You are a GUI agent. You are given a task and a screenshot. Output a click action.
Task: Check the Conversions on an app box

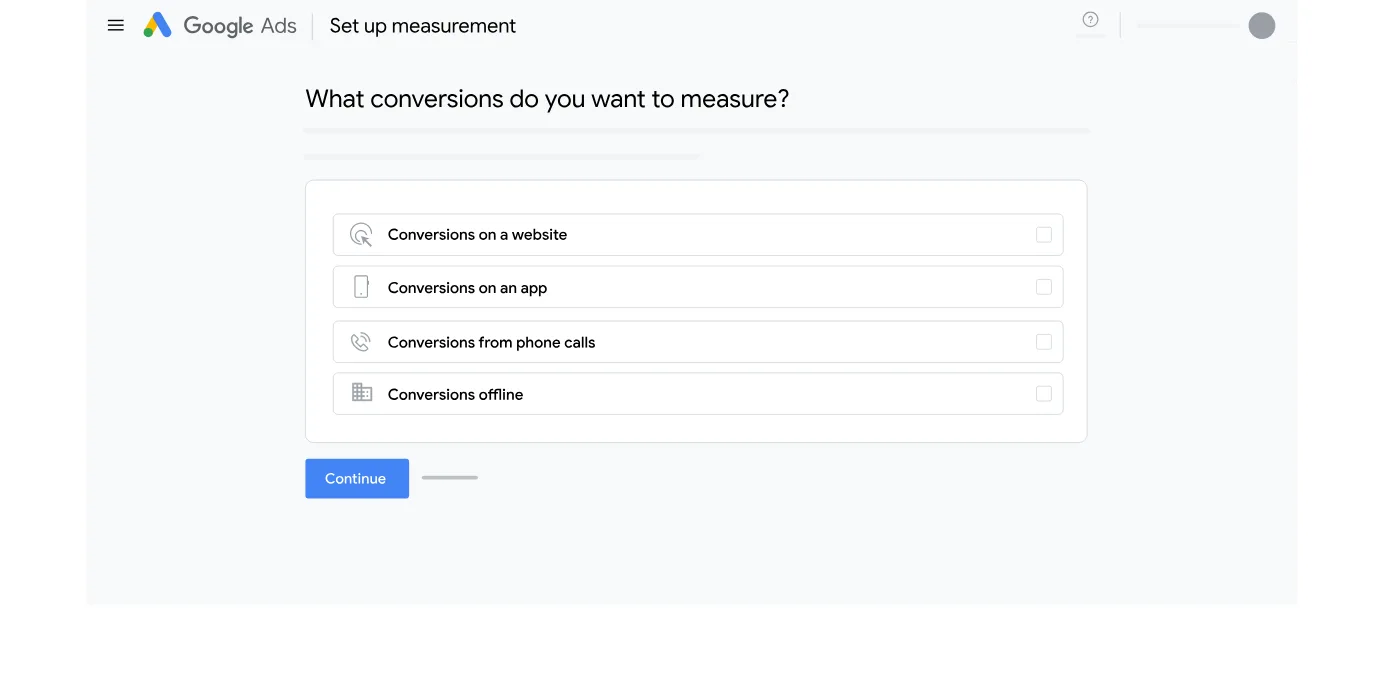pos(1044,287)
